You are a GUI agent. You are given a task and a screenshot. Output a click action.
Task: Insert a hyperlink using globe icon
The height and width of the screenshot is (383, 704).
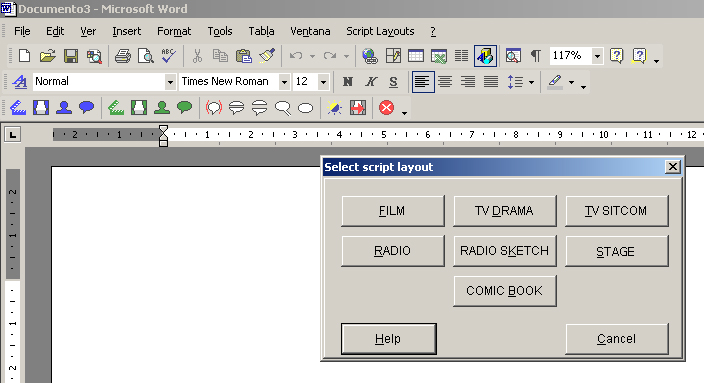pos(370,56)
